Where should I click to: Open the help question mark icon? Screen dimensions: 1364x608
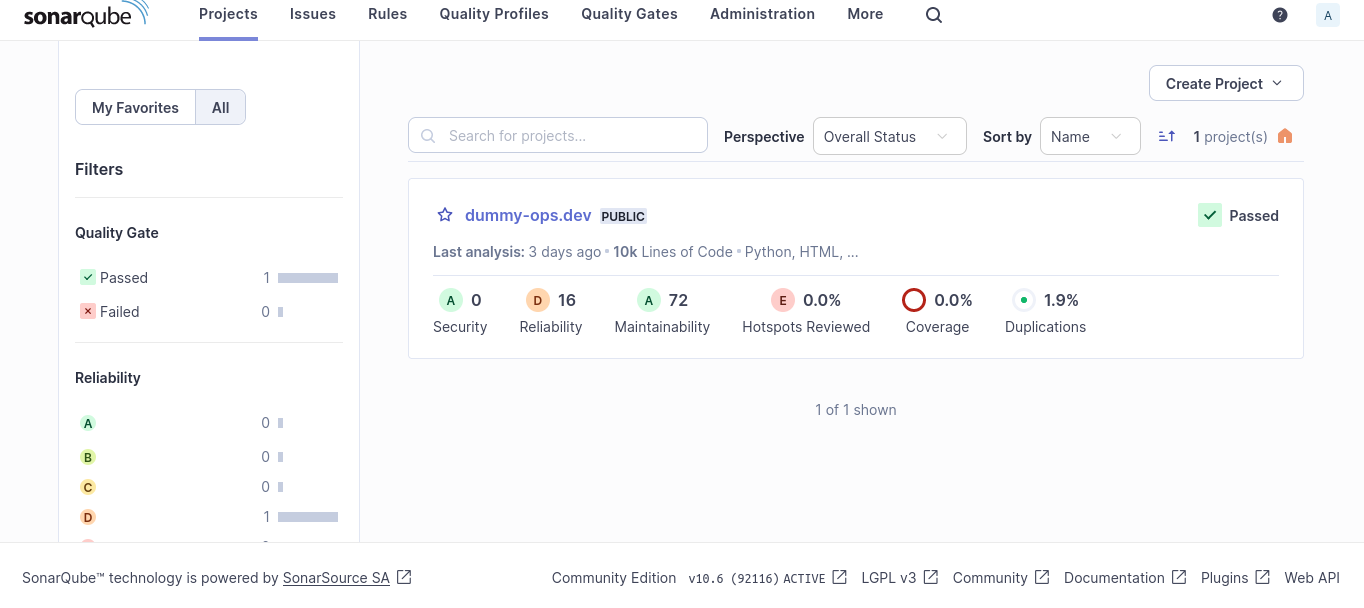pos(1280,15)
